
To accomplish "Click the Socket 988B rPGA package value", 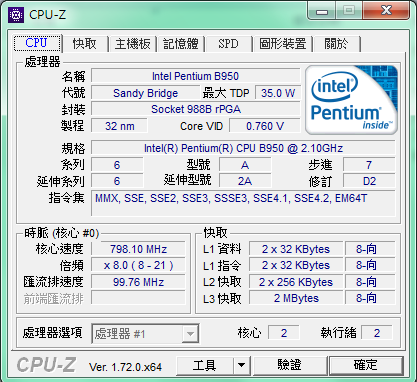I will pyautogui.click(x=196, y=109).
